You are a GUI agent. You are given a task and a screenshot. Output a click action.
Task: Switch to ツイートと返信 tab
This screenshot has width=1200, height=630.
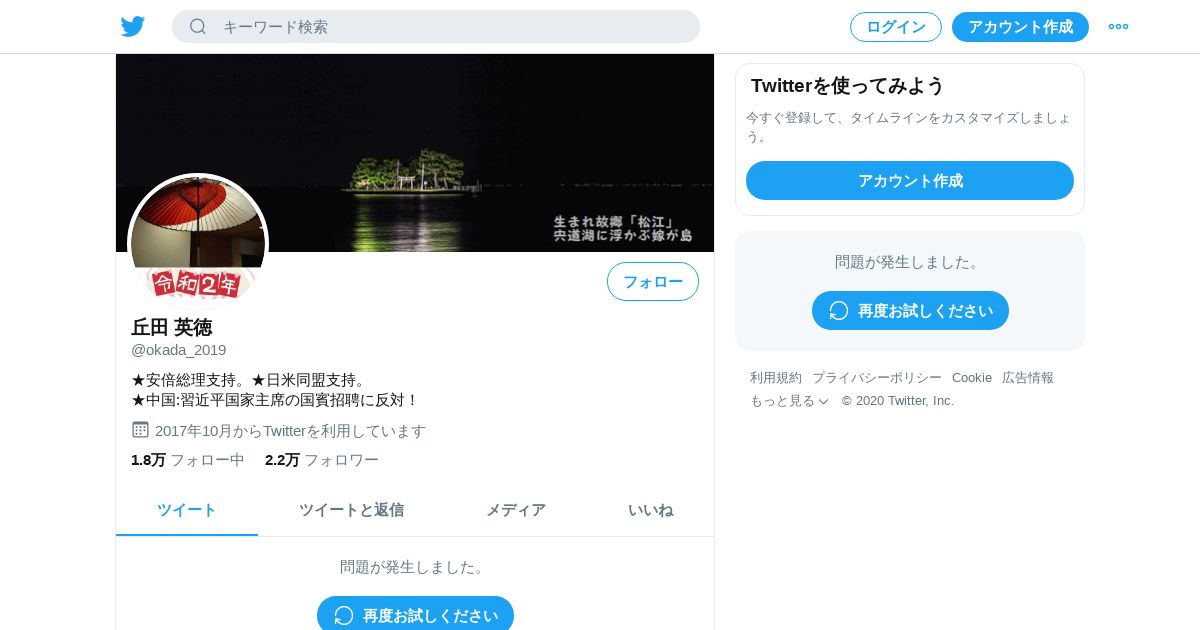pos(351,510)
